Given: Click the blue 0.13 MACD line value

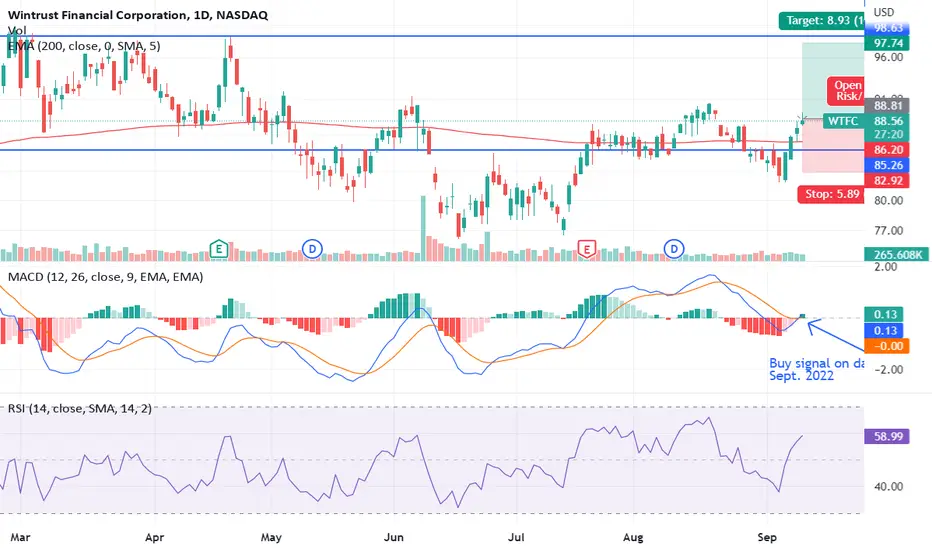Looking at the screenshot, I should click(885, 331).
